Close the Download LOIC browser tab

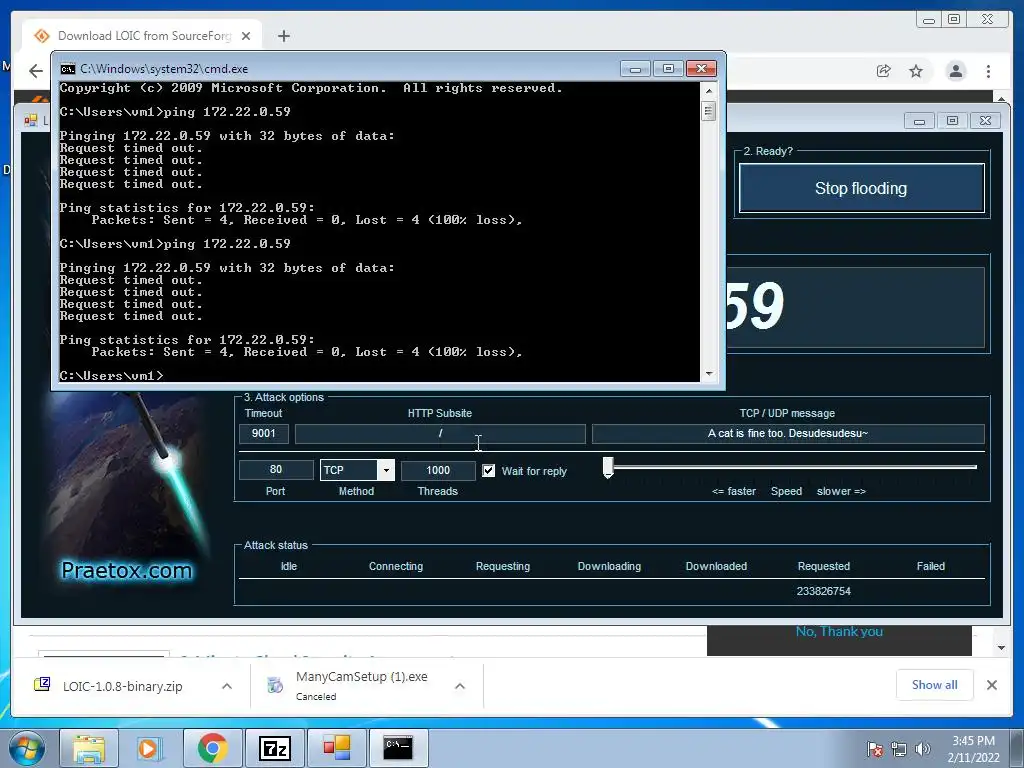click(246, 36)
